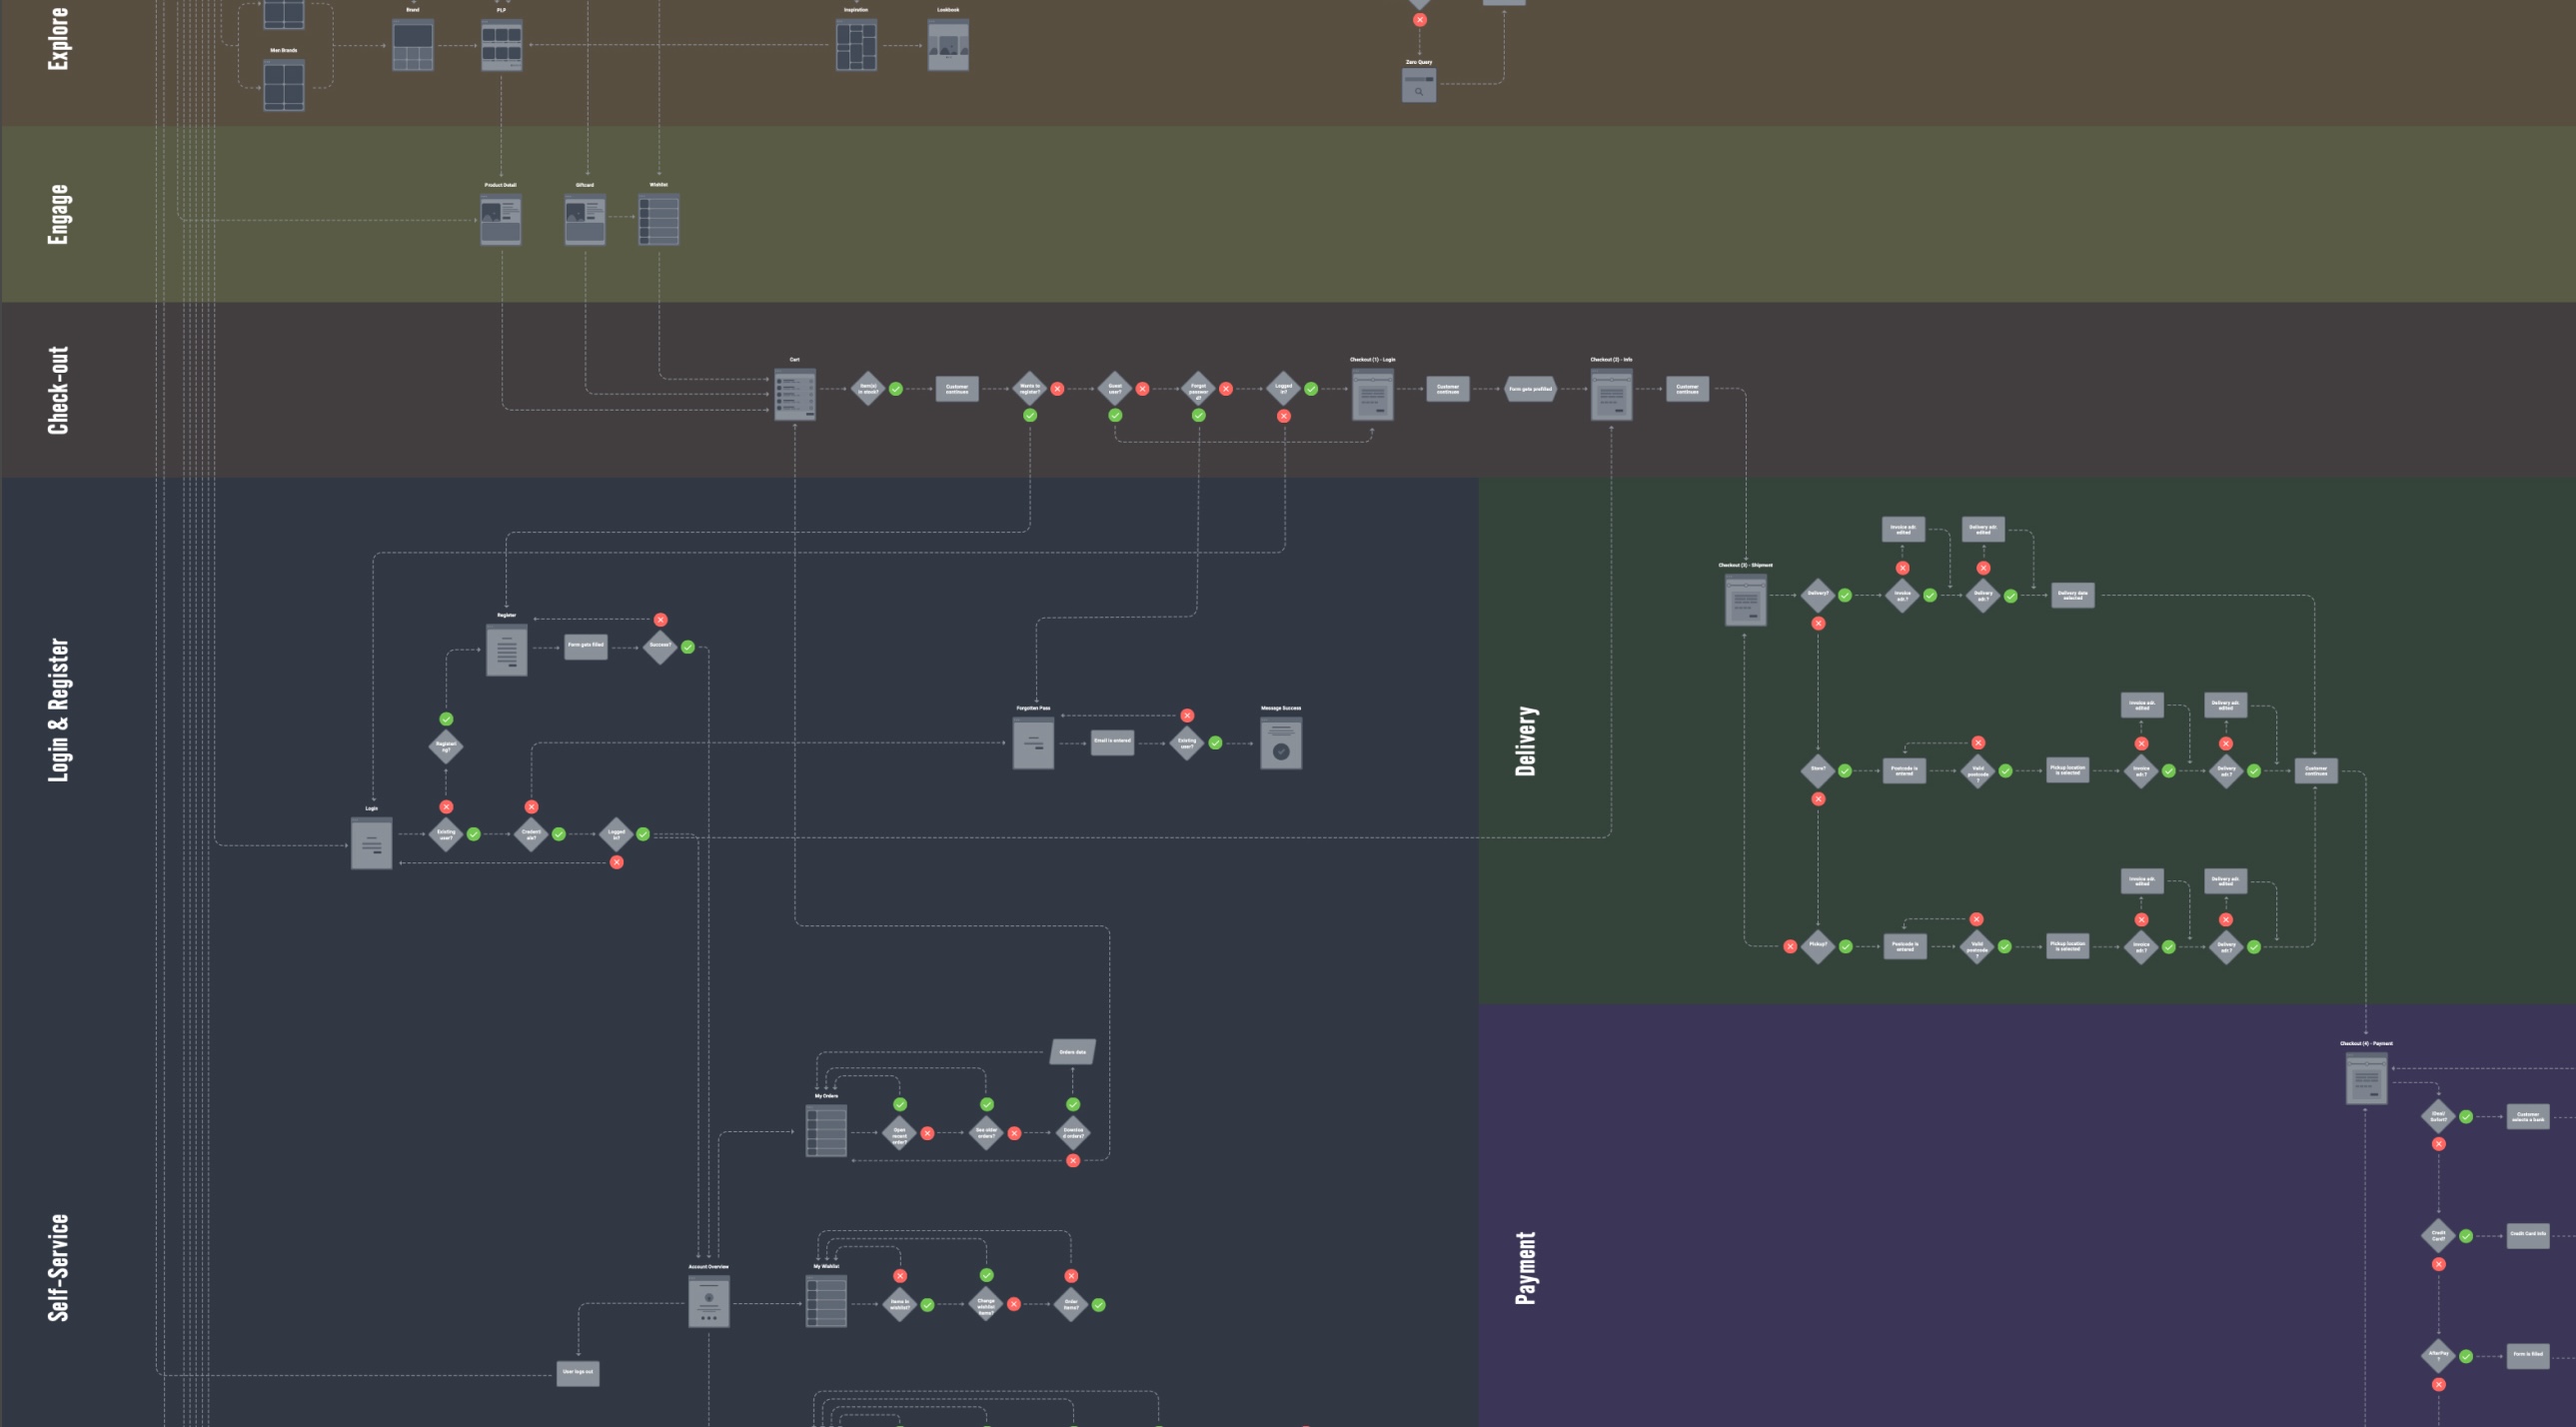Click the 'Wants to register?' decision diamond
The height and width of the screenshot is (1427, 2576).
(1030, 389)
